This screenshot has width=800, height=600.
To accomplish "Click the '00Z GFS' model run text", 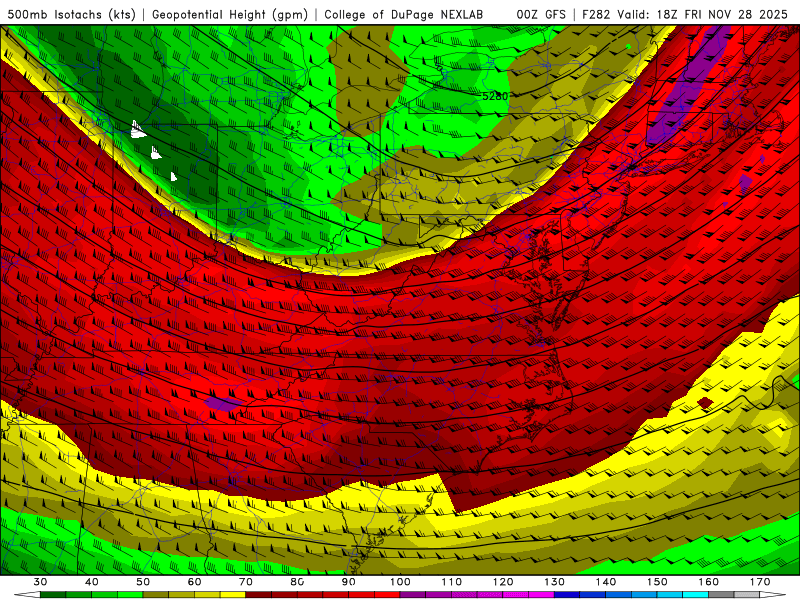I will click(541, 14).
